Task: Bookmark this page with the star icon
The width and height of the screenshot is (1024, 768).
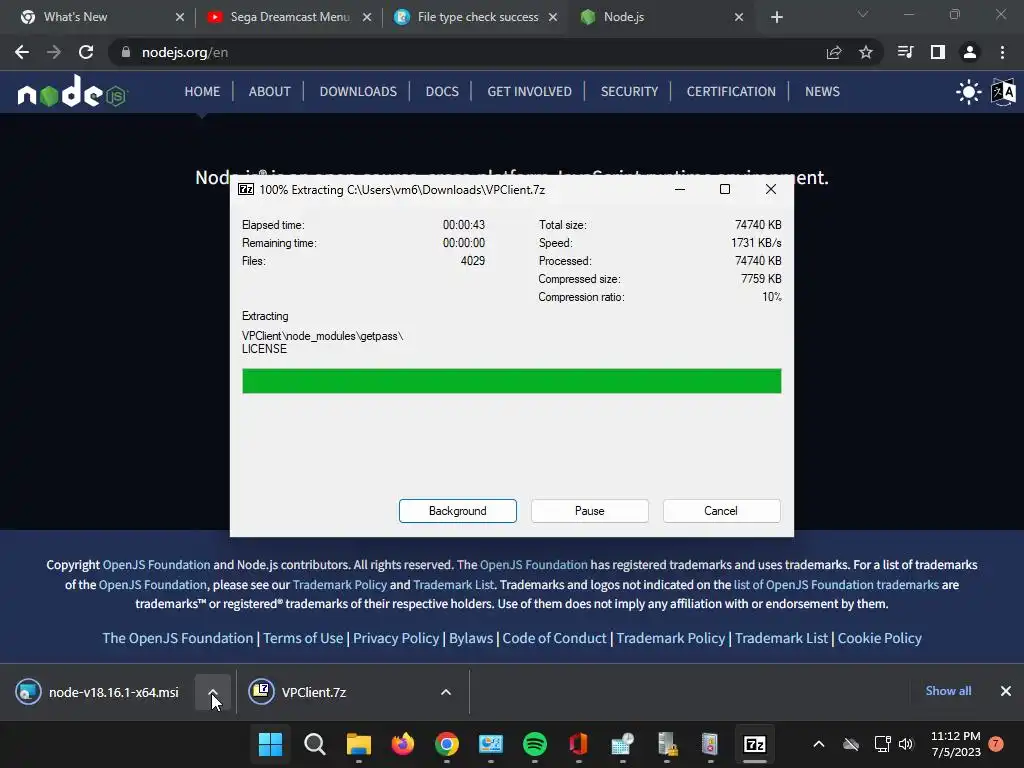Action: click(866, 52)
